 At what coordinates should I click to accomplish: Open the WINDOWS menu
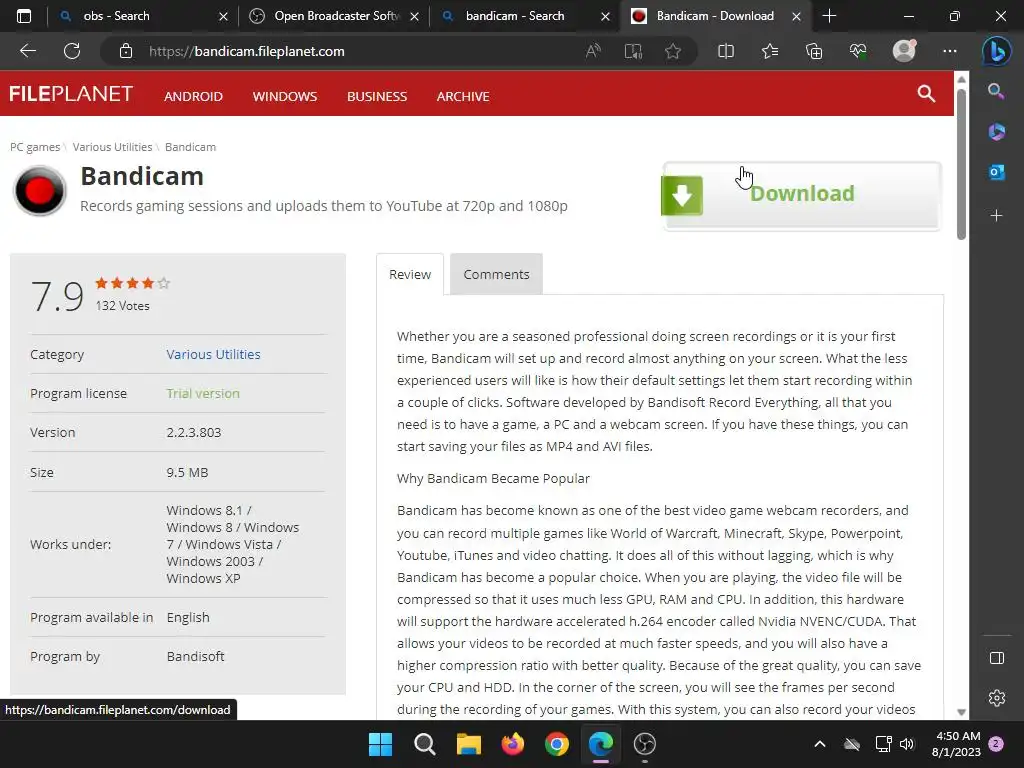coord(285,96)
